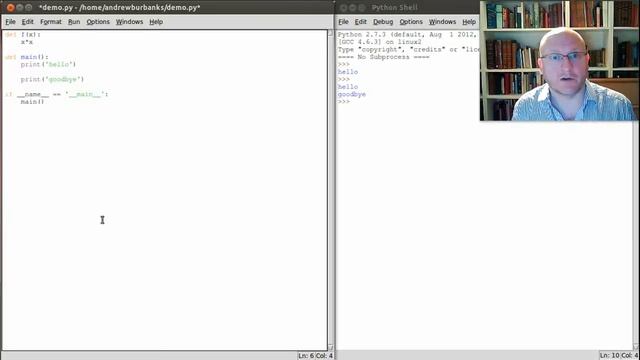Click the webcam video overlay of presenter
The height and width of the screenshot is (360, 640).
[559, 60]
